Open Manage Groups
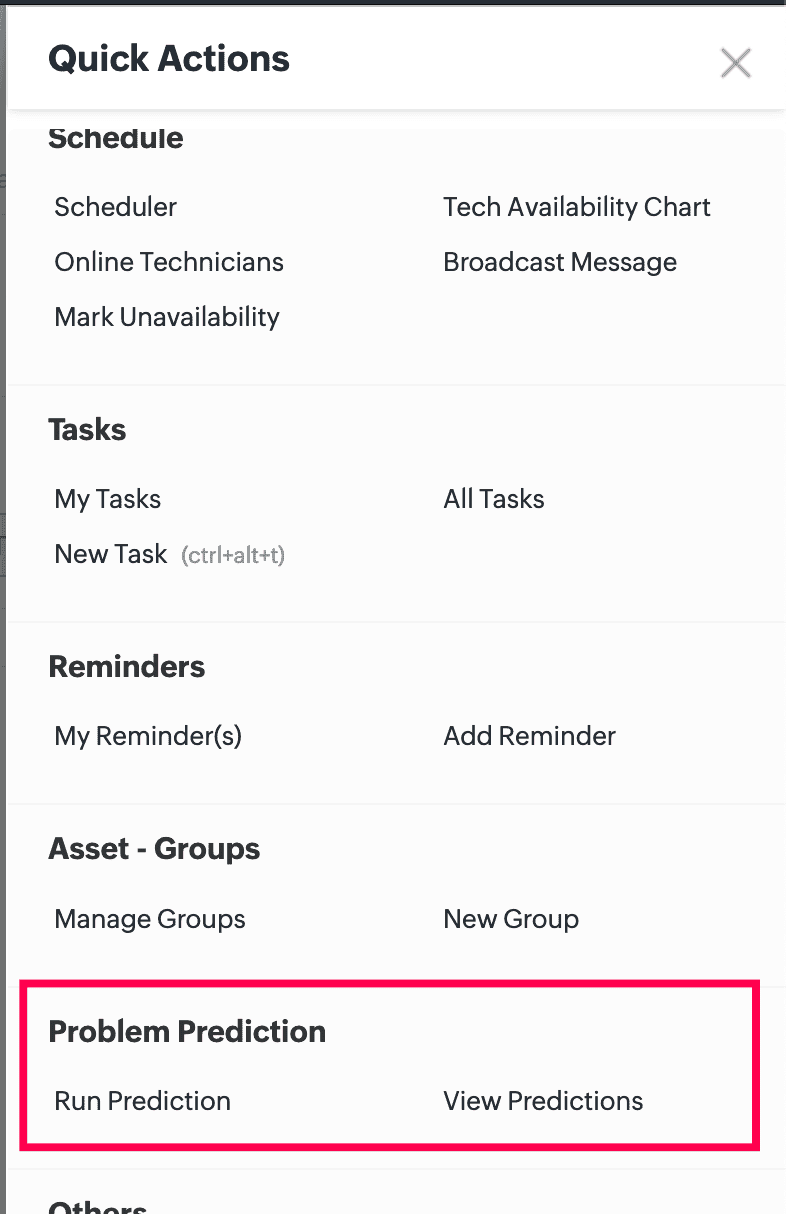Image resolution: width=786 pixels, height=1214 pixels. pos(150,919)
